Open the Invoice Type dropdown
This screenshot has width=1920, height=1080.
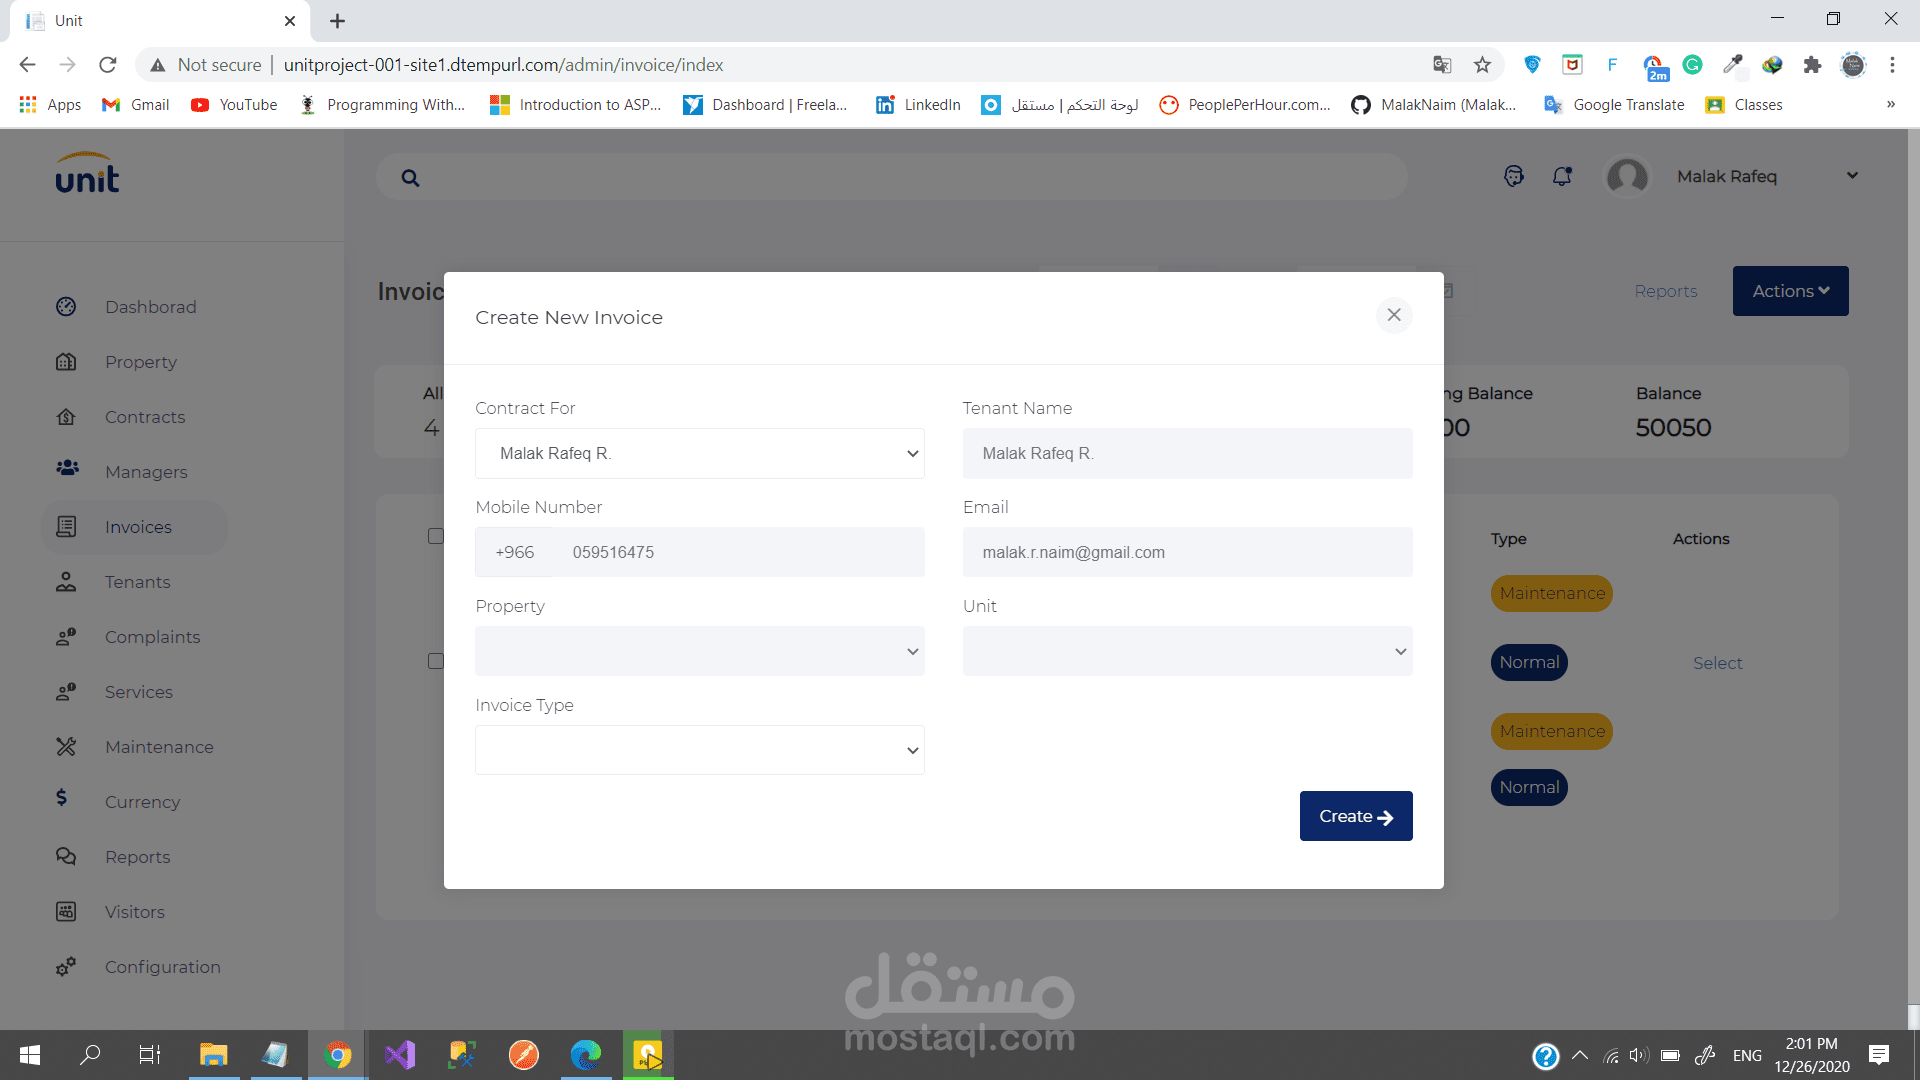tap(699, 750)
